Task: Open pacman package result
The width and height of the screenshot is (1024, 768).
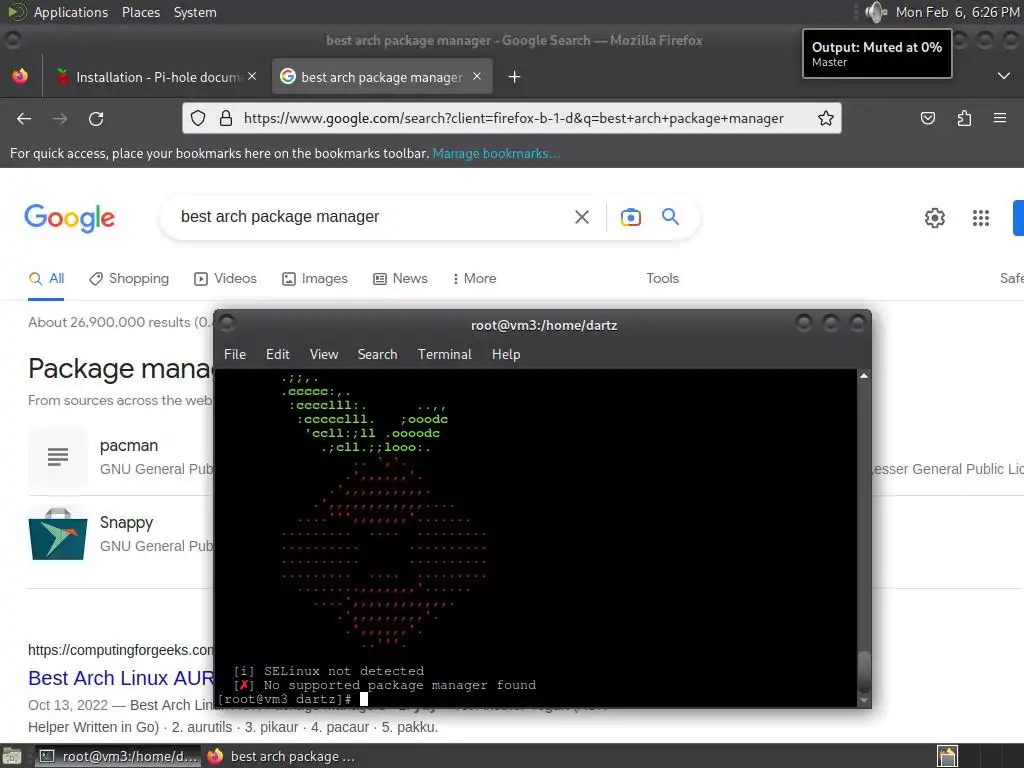Action: coord(129,445)
